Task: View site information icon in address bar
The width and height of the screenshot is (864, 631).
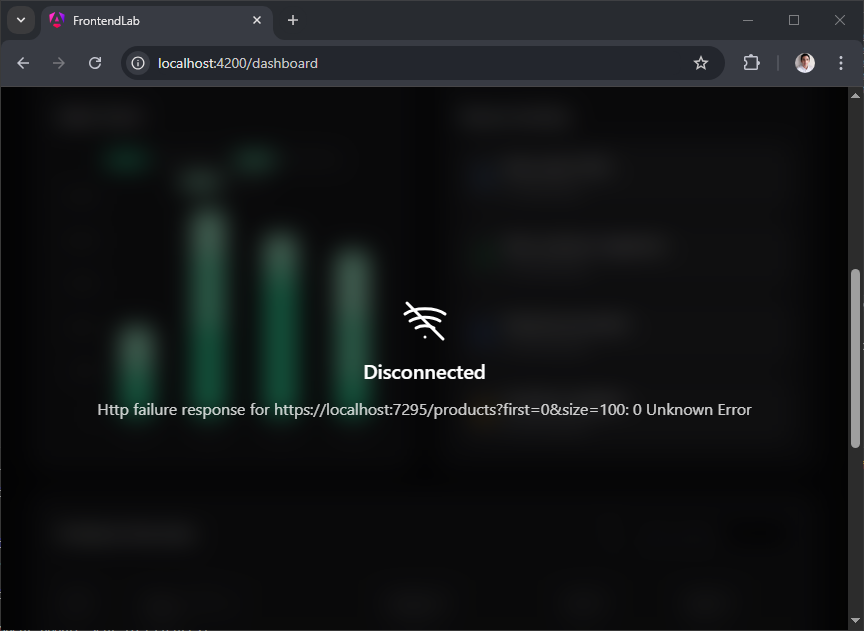Action: pyautogui.click(x=138, y=63)
